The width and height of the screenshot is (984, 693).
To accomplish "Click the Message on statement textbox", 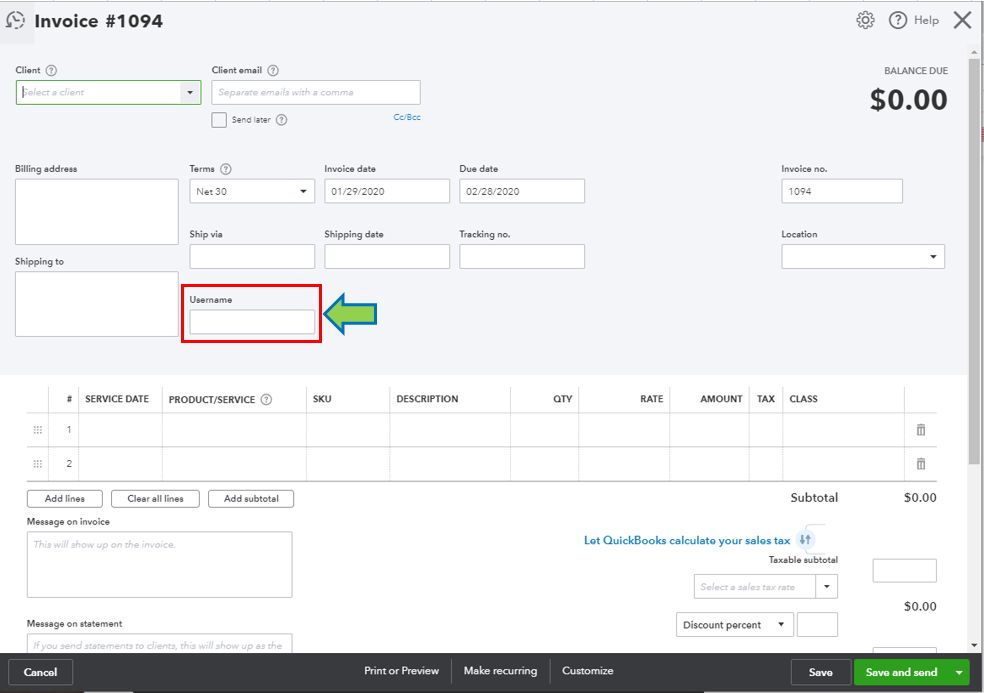I will [159, 643].
